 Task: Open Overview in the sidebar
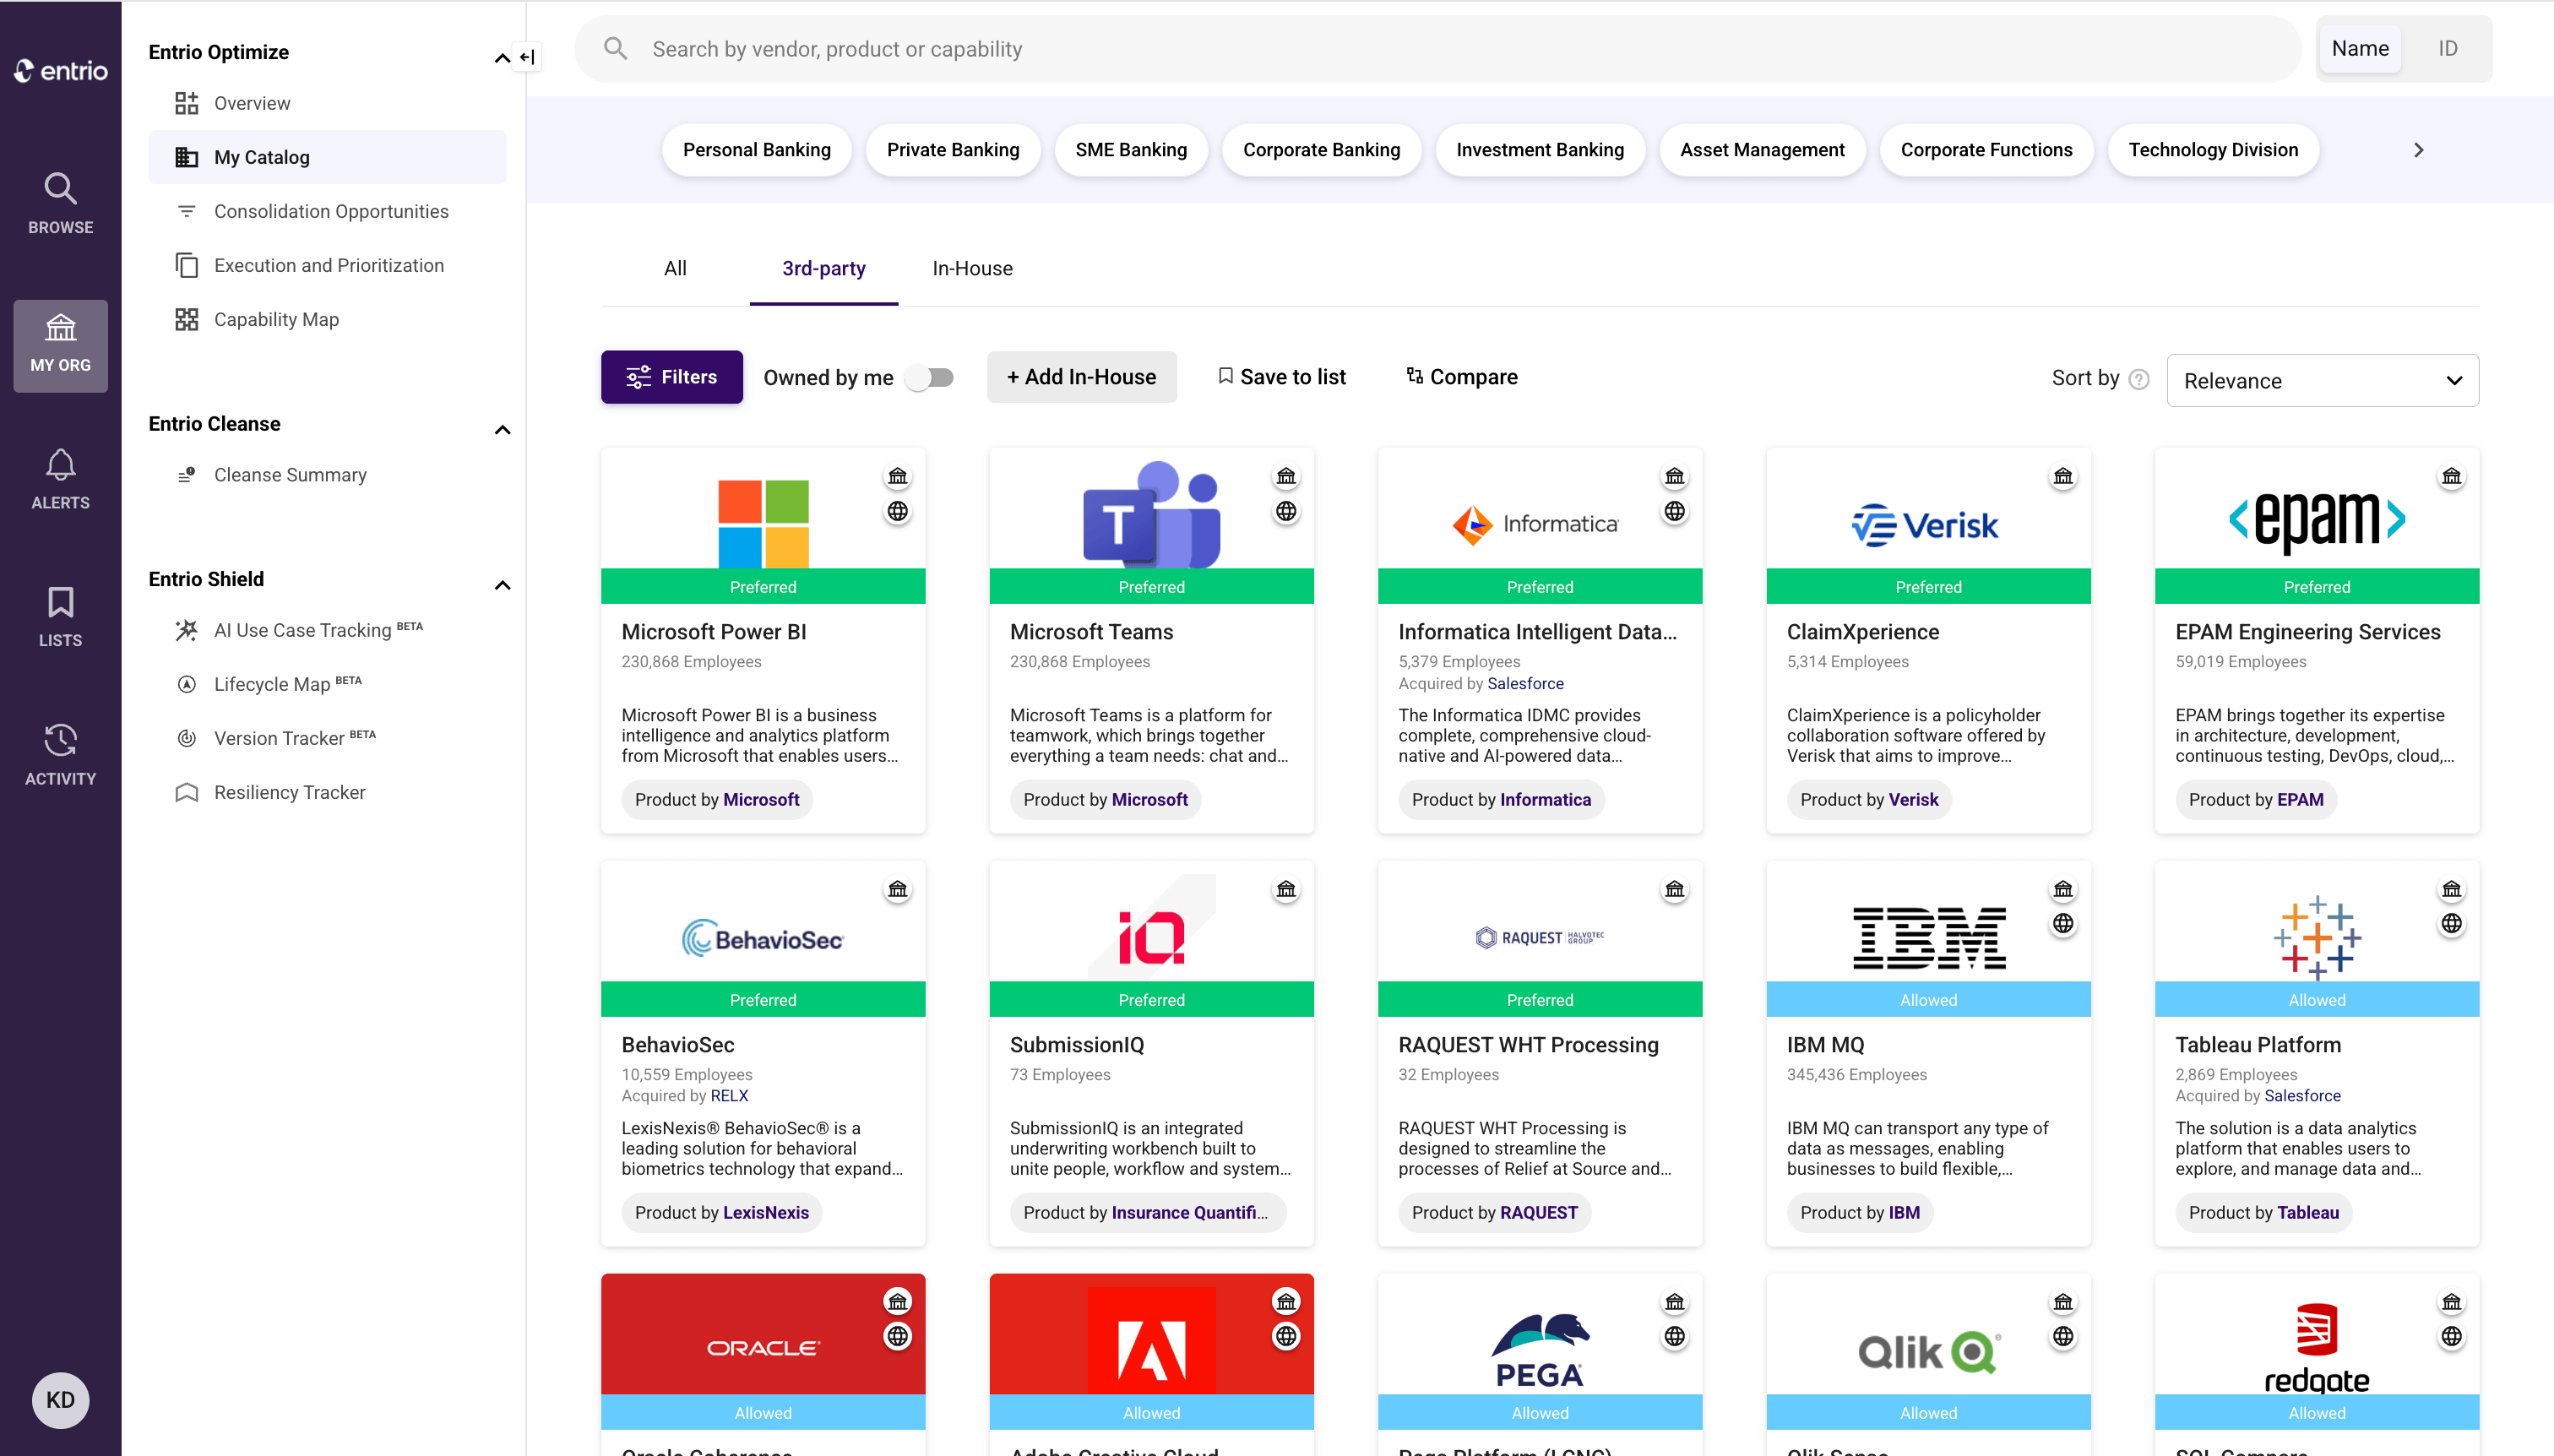[327, 103]
